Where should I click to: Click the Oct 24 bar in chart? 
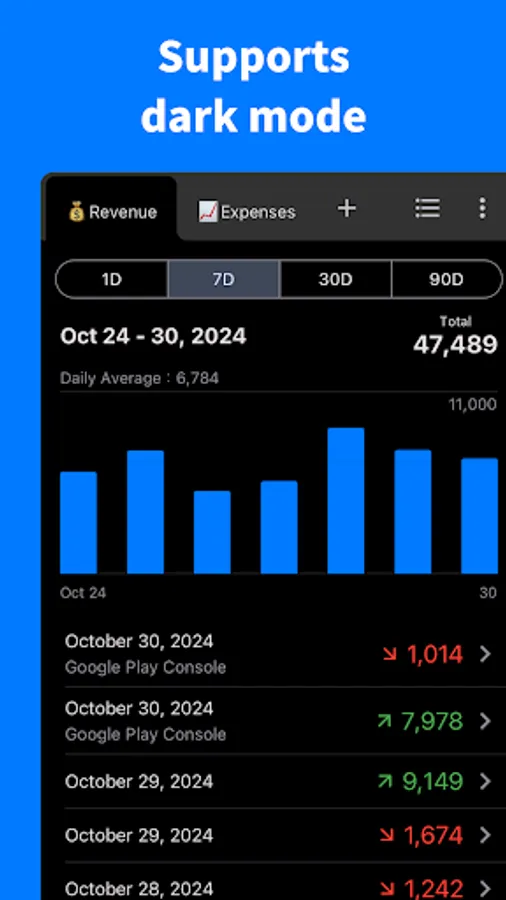79,522
